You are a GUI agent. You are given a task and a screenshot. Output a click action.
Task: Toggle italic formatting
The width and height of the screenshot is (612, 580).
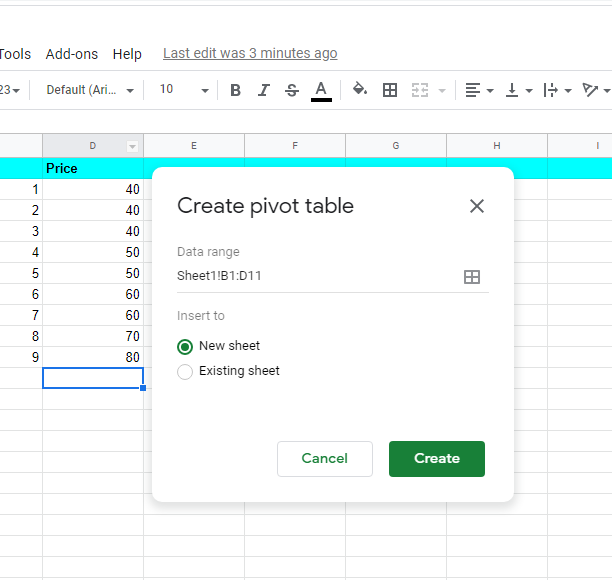264,90
